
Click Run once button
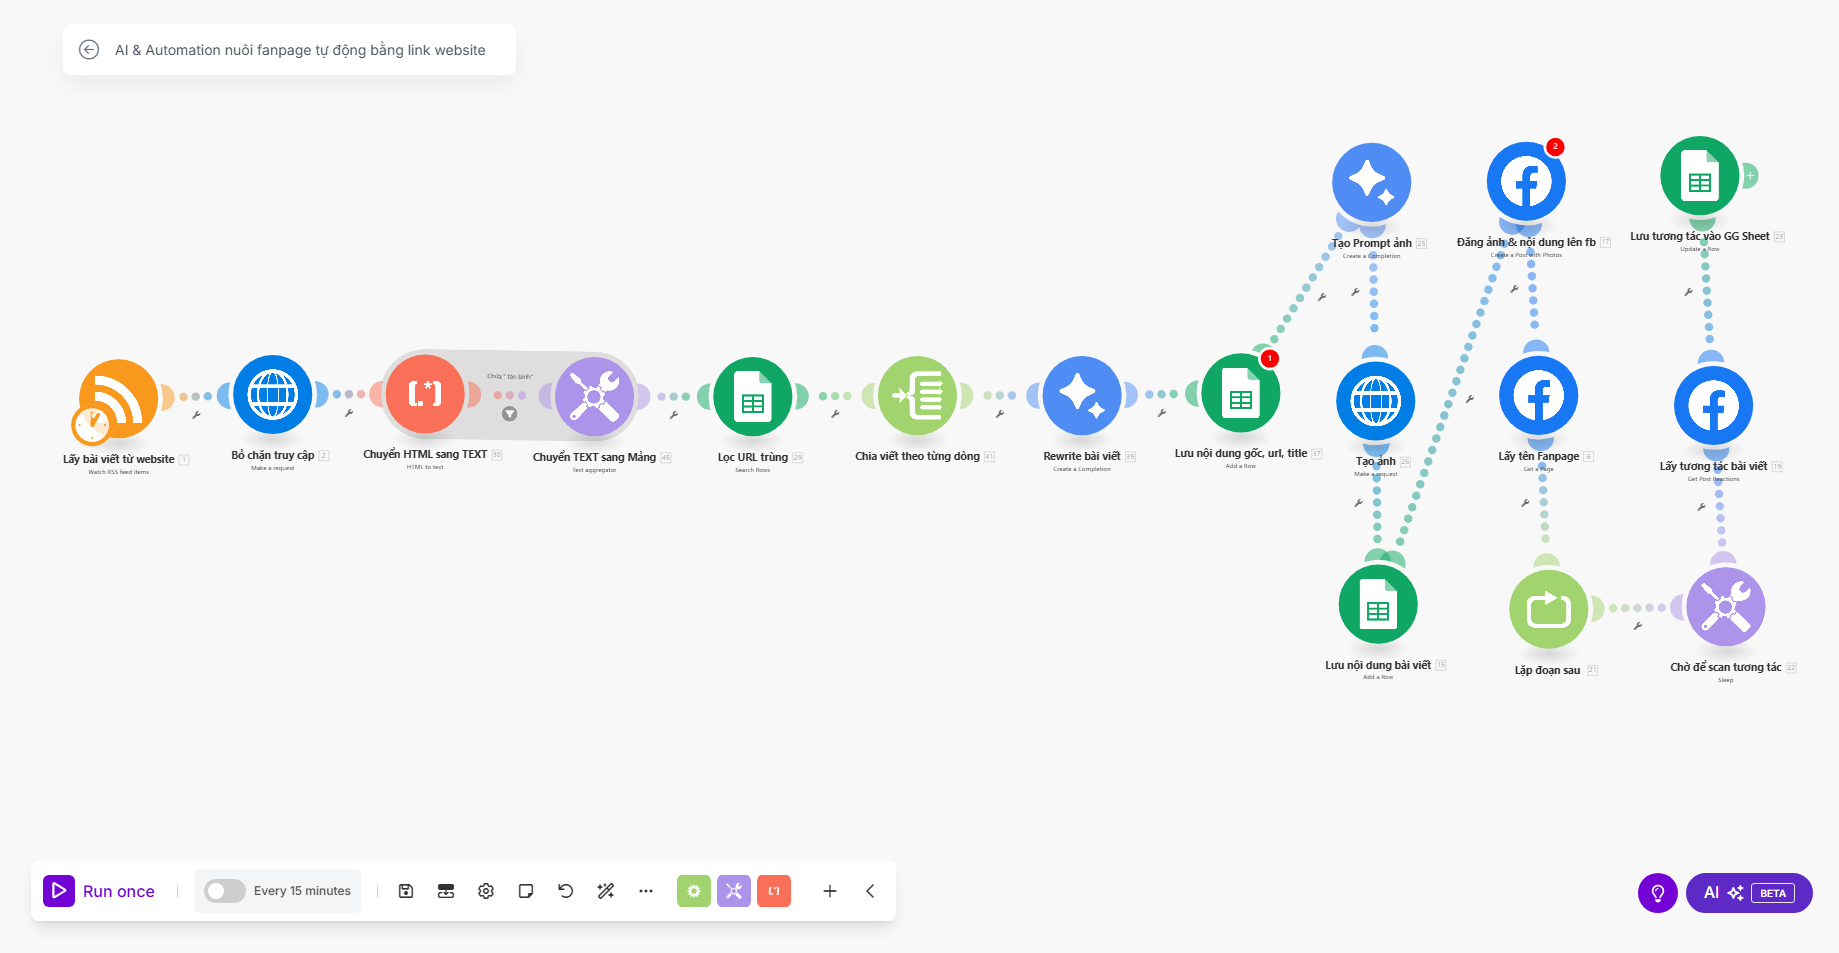tap(99, 891)
